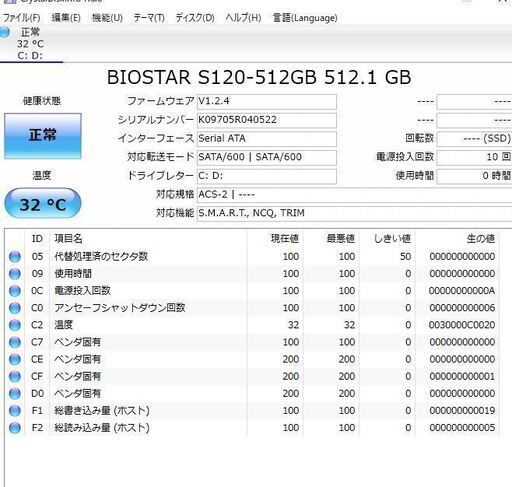
Task: Open the 編集(E) menu
Action: (x=66, y=18)
